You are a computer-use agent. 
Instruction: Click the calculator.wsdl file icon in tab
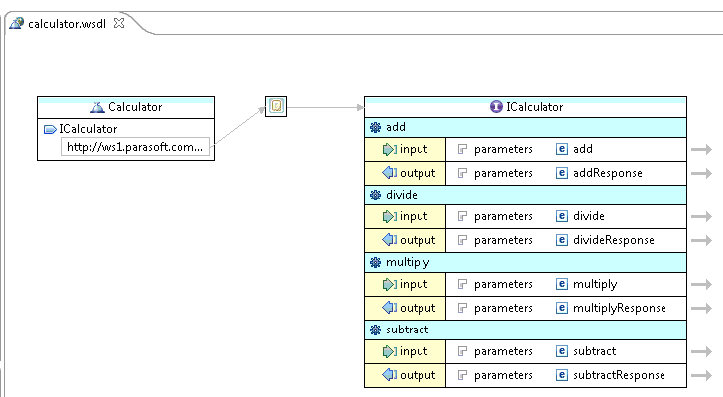tap(17, 23)
